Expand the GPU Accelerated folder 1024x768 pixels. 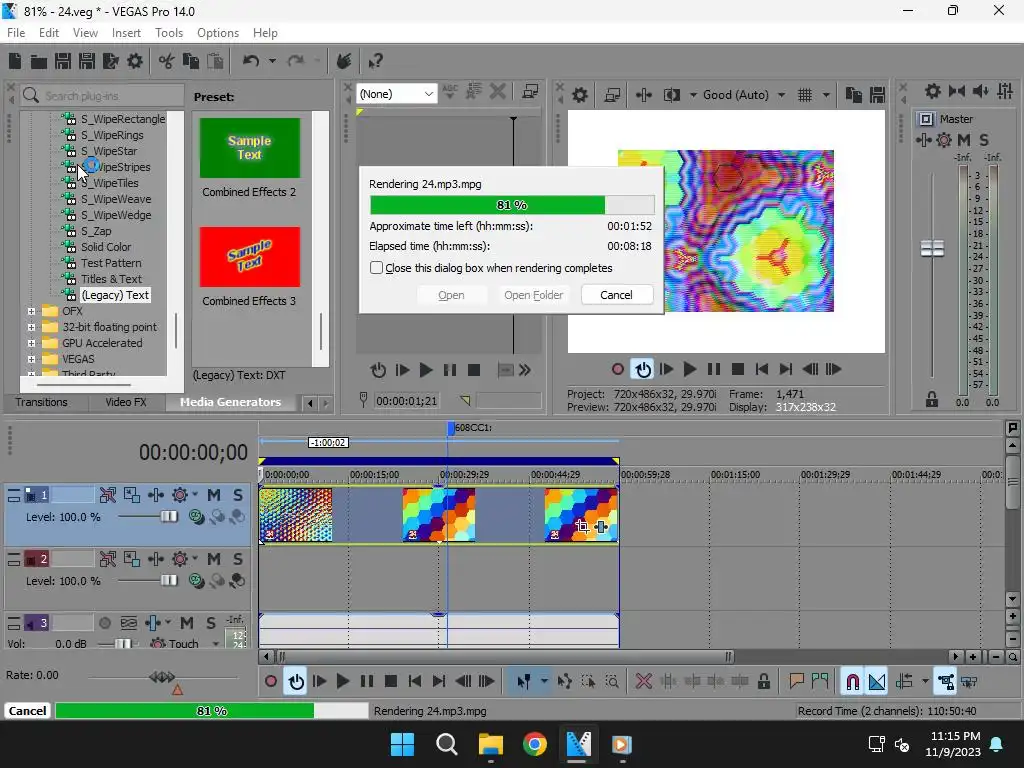[31, 344]
